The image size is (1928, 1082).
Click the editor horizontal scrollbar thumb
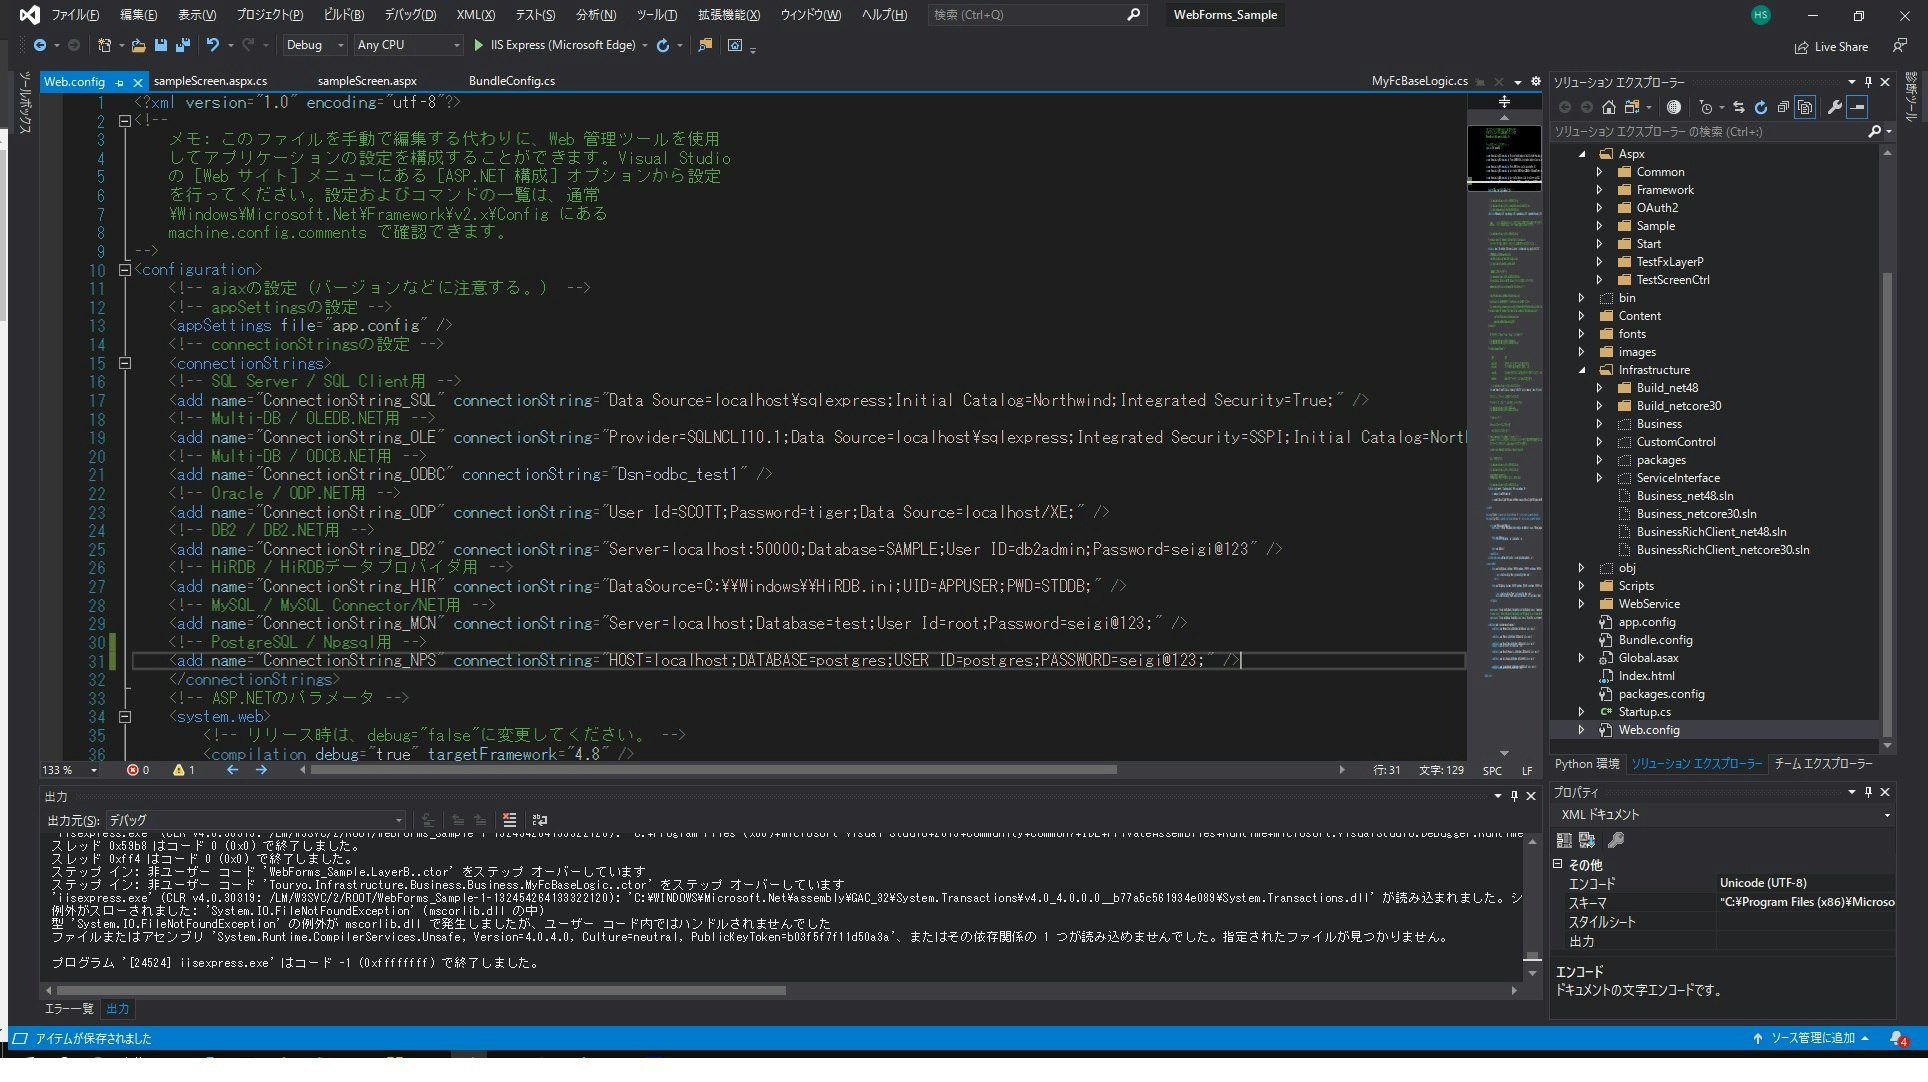click(712, 770)
